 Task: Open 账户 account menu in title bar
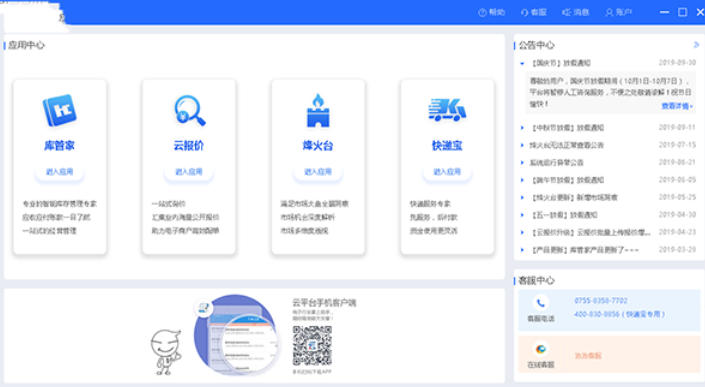click(x=618, y=12)
